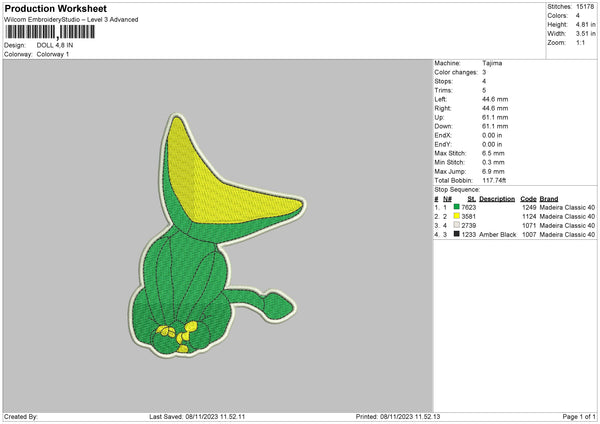Select the Zoom value 1:1
Image resolution: width=600 pixels, height=424 pixels.
[x=580, y=42]
